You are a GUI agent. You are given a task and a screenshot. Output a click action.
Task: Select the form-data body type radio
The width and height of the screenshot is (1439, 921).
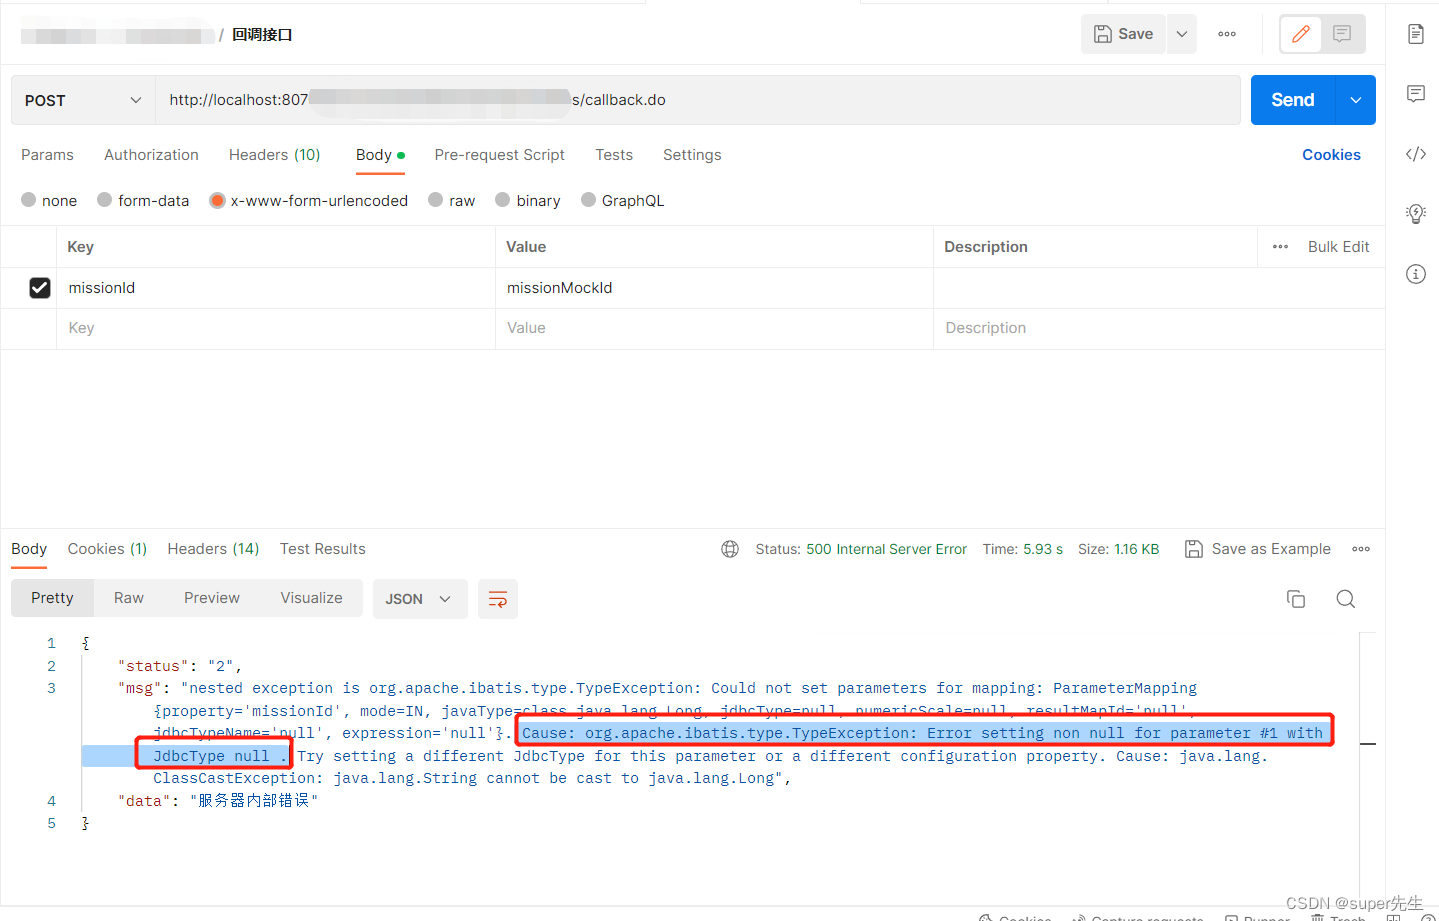coord(105,200)
